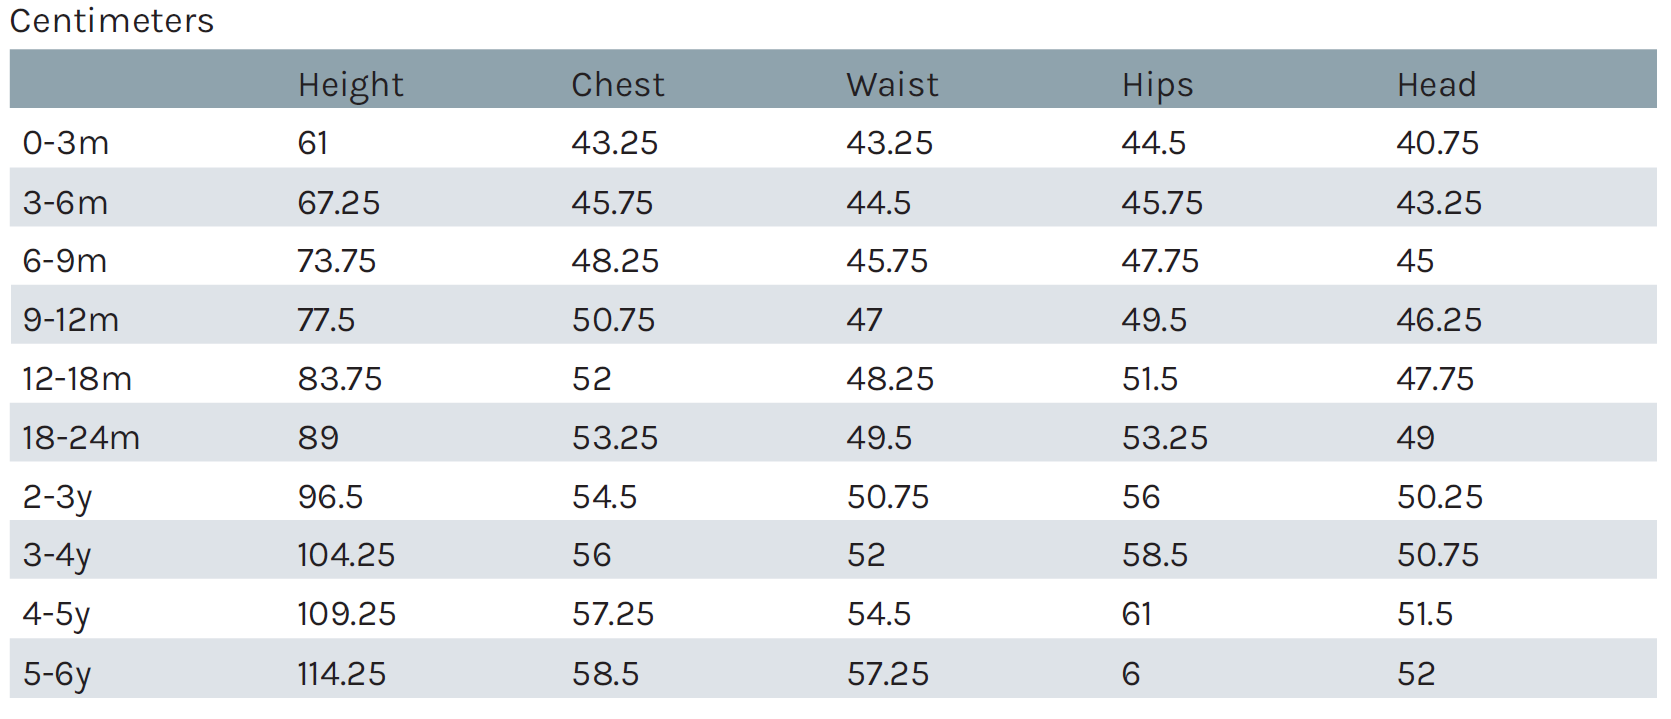Select the Chest column header
The image size is (1671, 719).
tap(617, 85)
